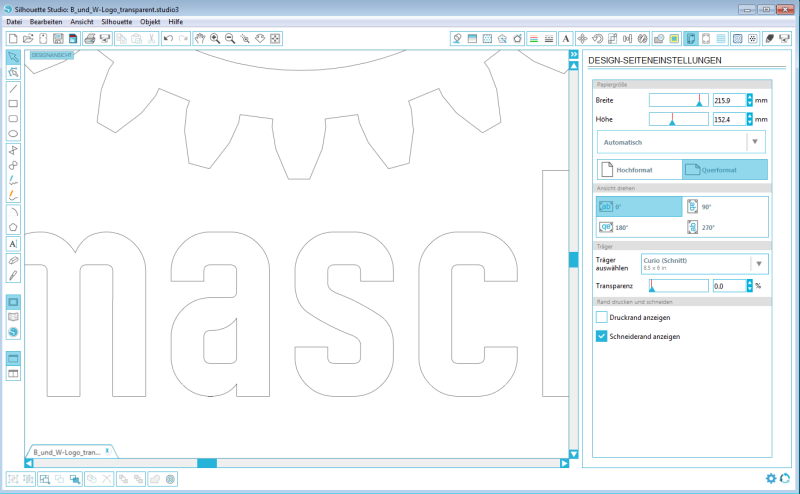
Task: Select the arrow selection tool
Action: 13,57
